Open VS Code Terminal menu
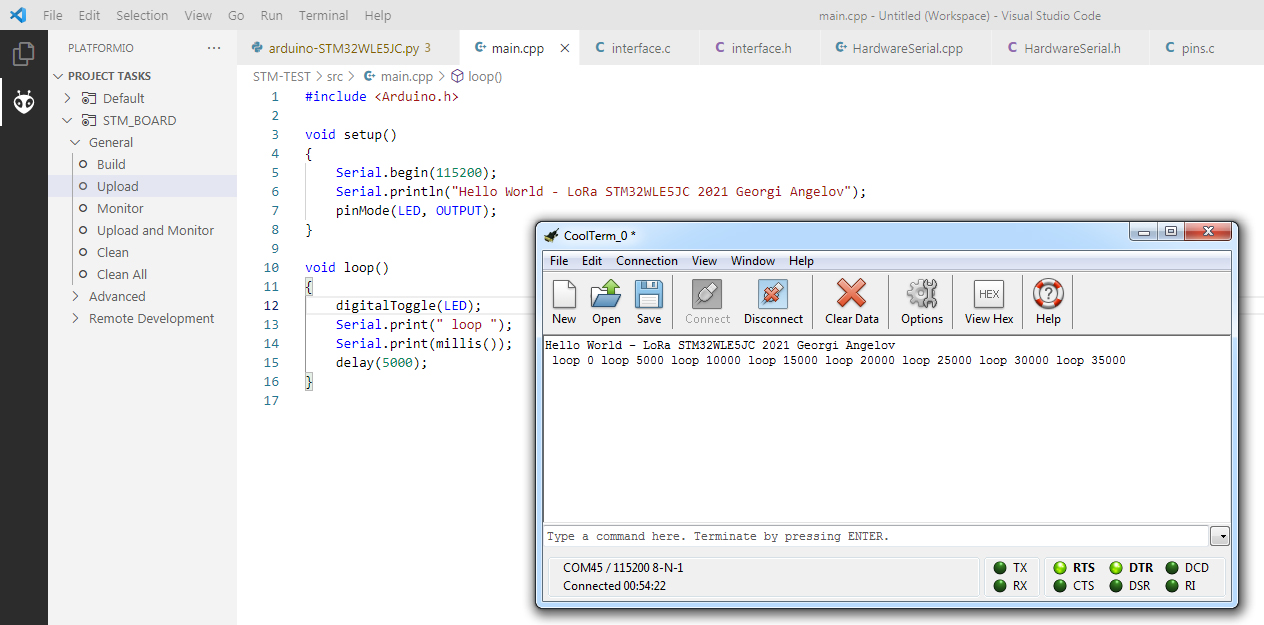This screenshot has height=625, width=1264. coord(323,15)
